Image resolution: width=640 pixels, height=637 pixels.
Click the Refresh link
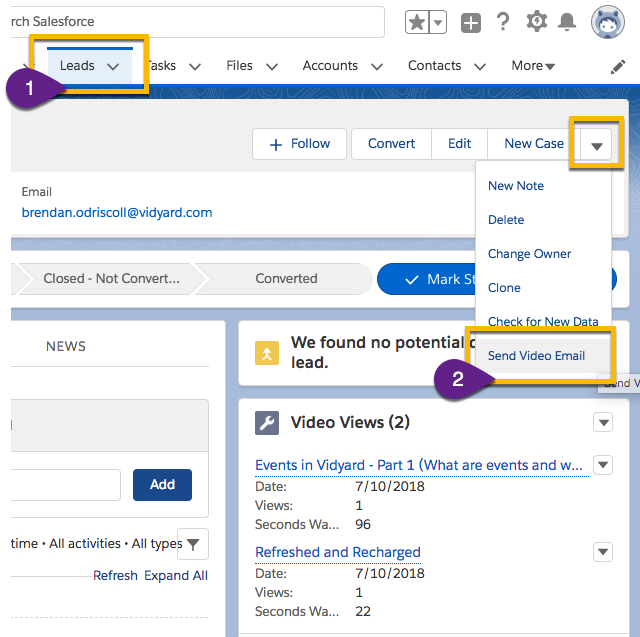(x=115, y=575)
